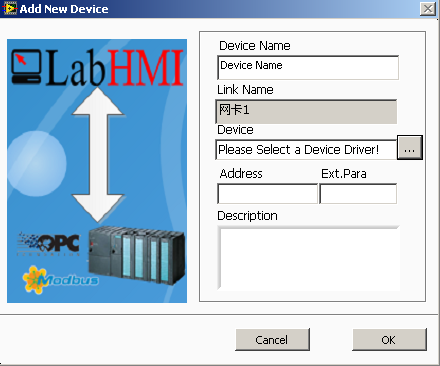Click the Device Name input field
The width and height of the screenshot is (440, 366).
(x=308, y=68)
